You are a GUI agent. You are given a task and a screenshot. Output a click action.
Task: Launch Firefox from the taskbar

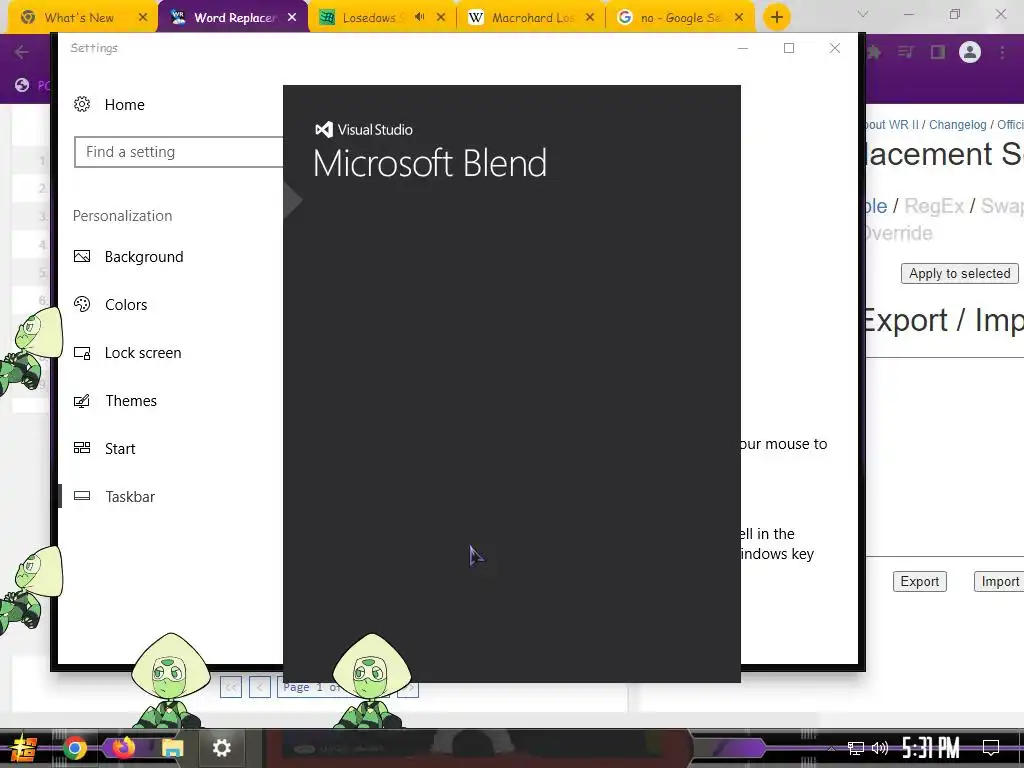click(123, 747)
